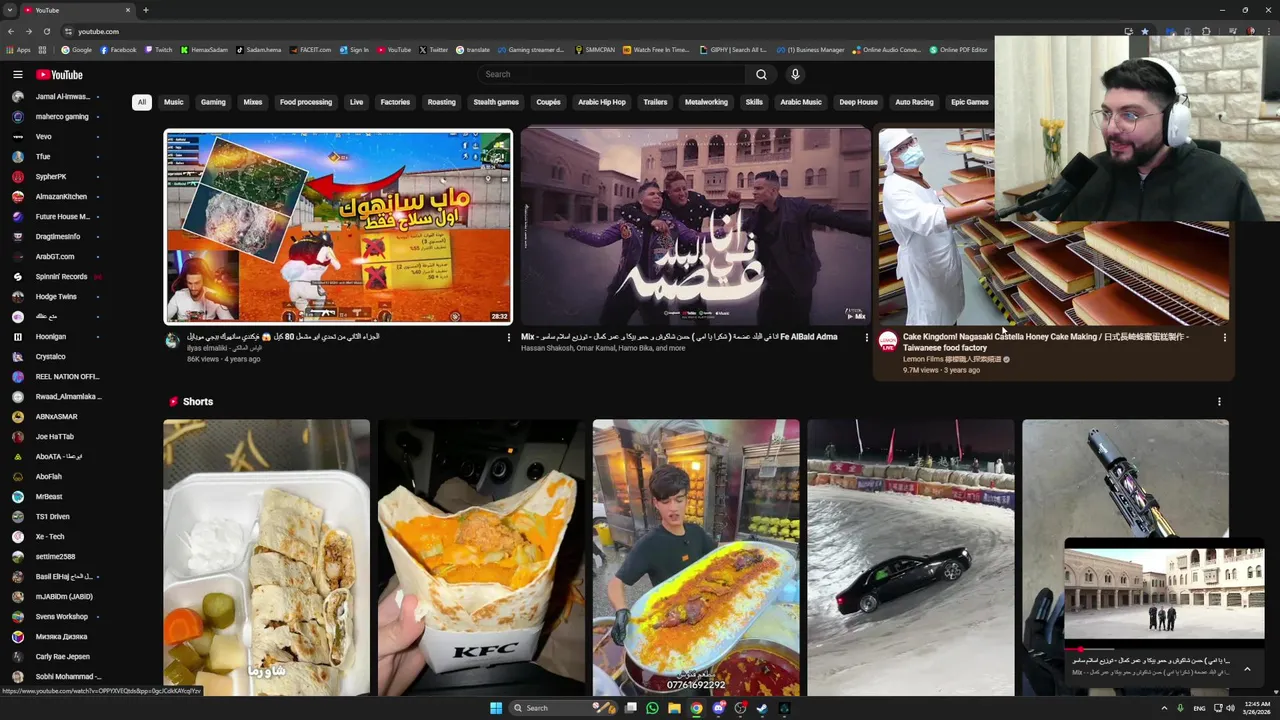Open more options for Fe AlBald Adma mix

coord(866,337)
